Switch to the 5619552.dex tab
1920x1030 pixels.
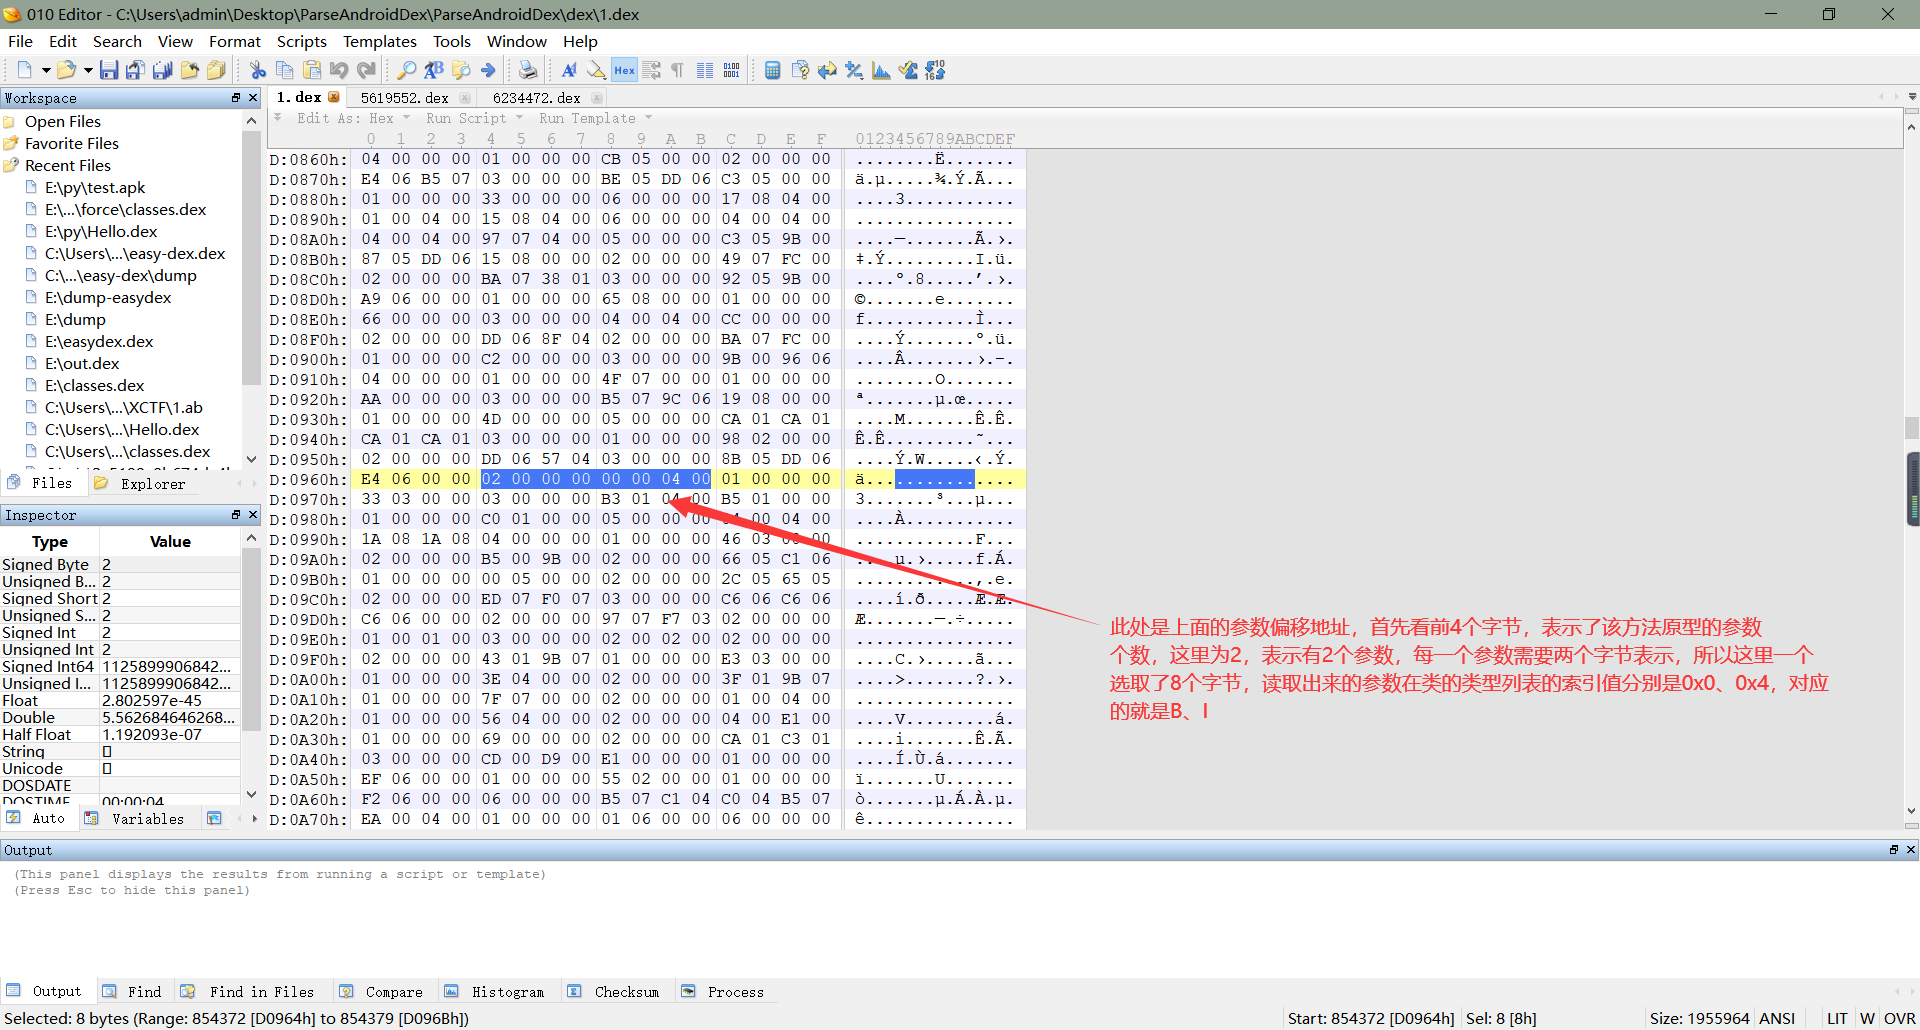(404, 97)
